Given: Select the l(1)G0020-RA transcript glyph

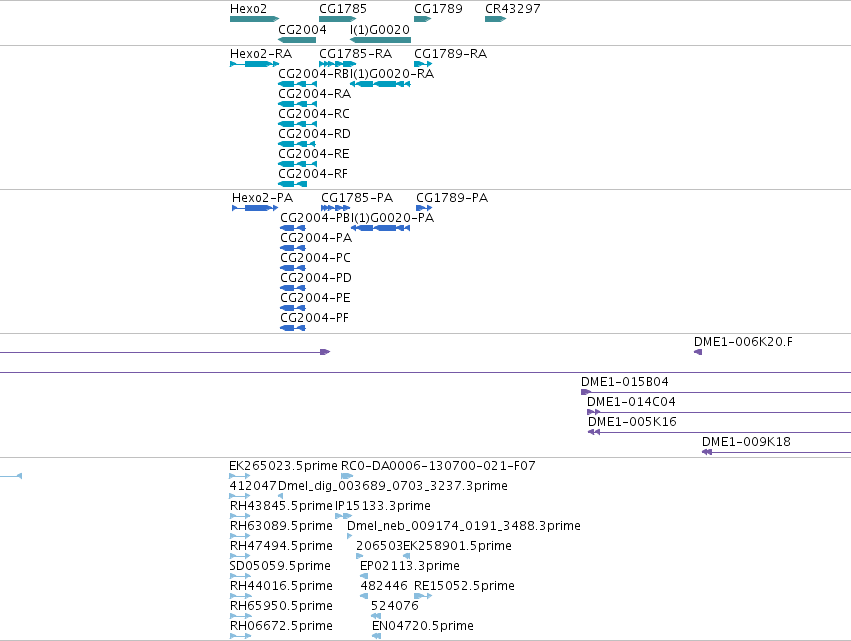Looking at the screenshot, I should 380,84.
